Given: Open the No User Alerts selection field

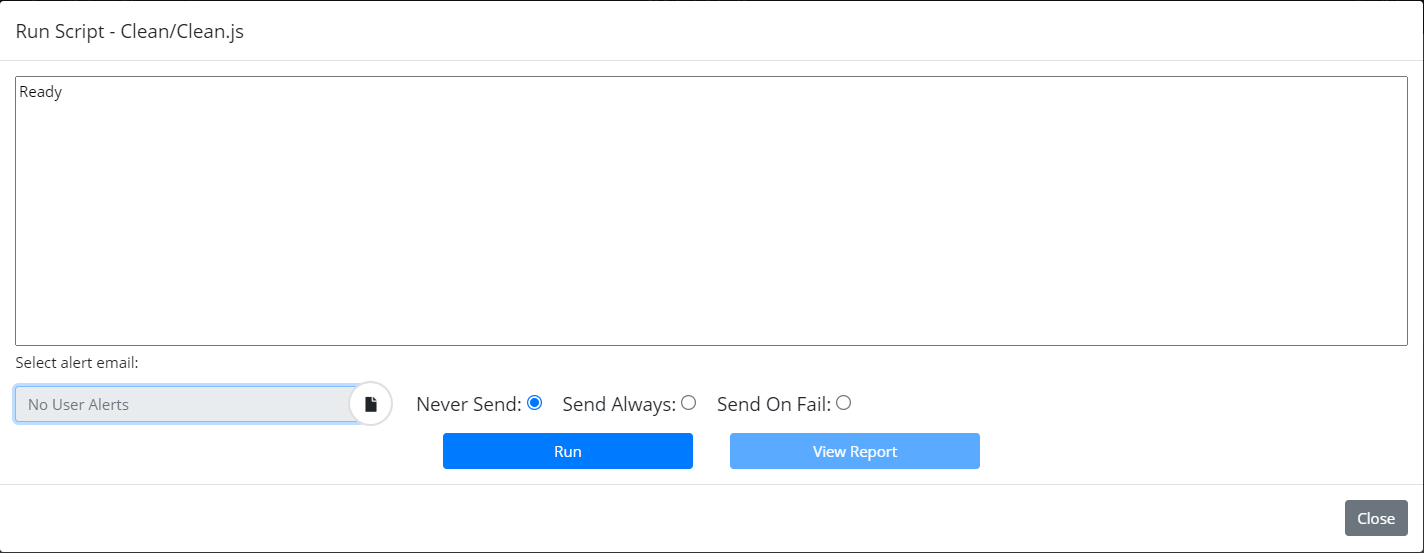Looking at the screenshot, I should (x=186, y=404).
